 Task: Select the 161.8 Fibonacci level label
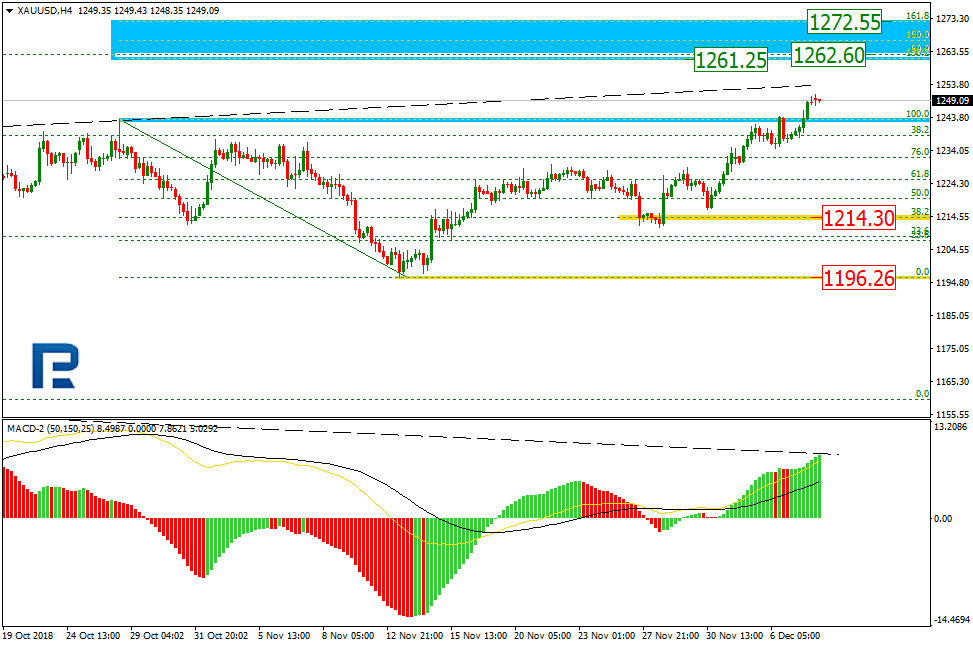[918, 16]
